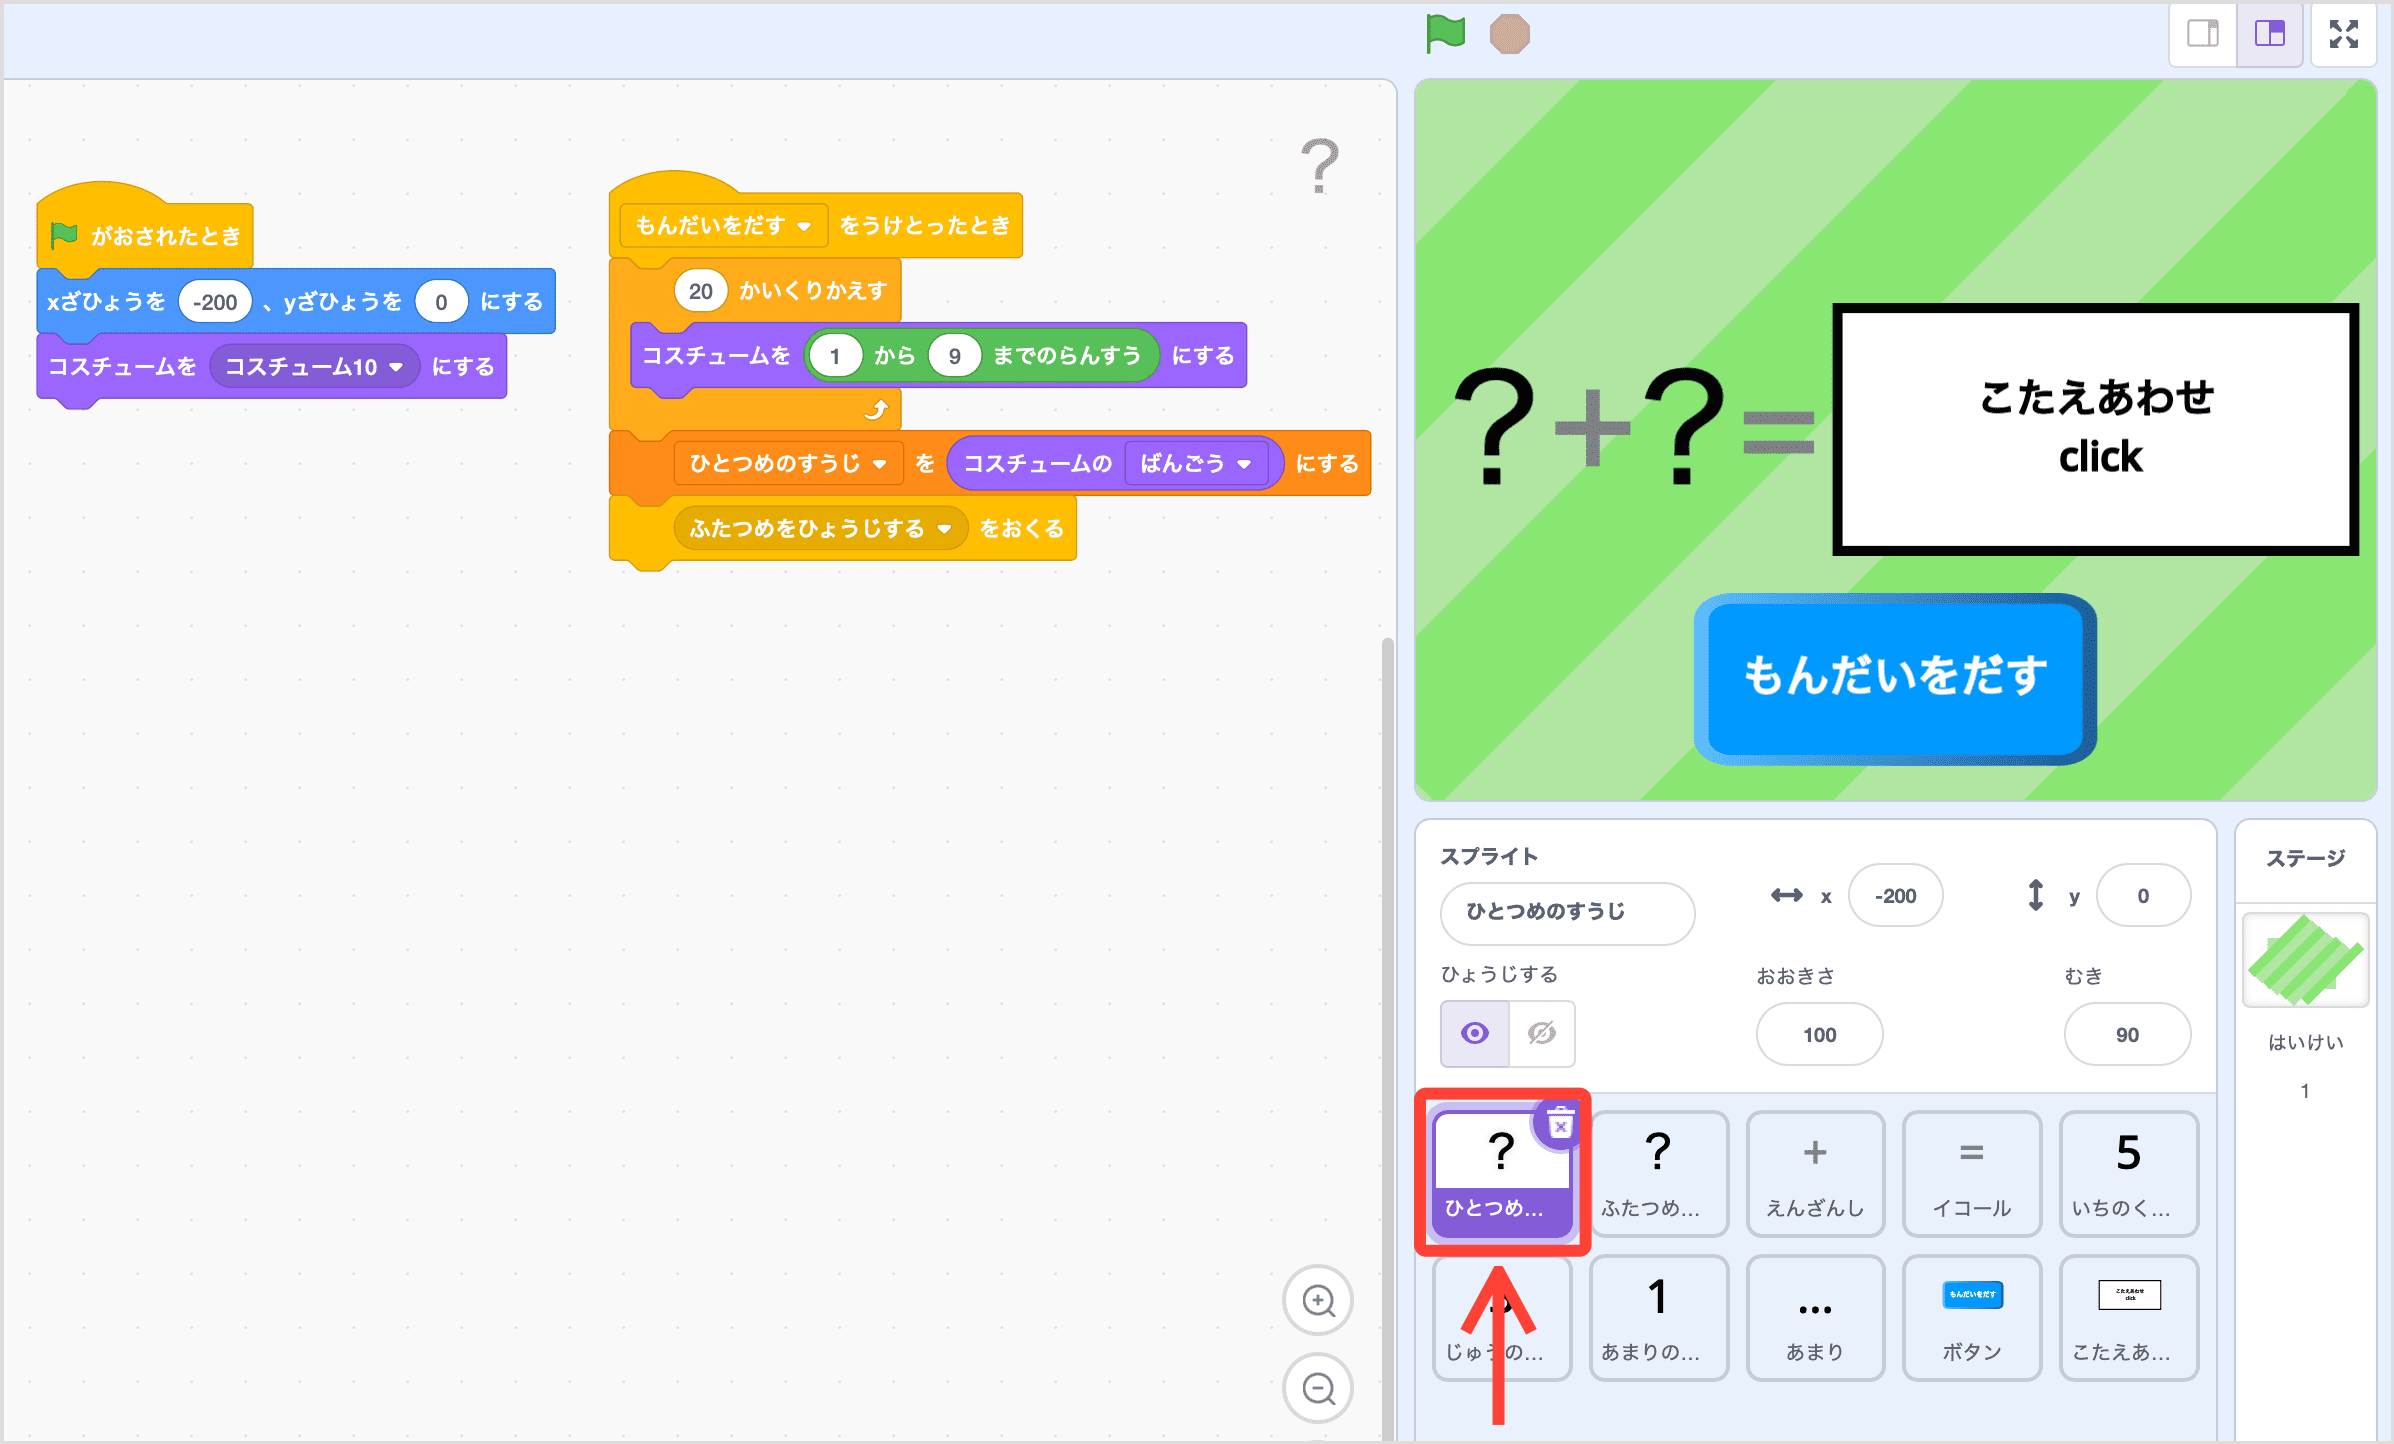The width and height of the screenshot is (2394, 1444).
Task: Stop the project with the stop sign
Action: (1510, 33)
